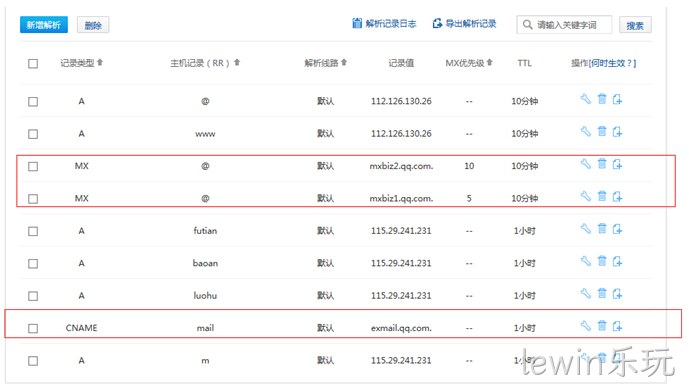The height and width of the screenshot is (391, 689).
Task: Delete the luohu record
Action: [602, 293]
